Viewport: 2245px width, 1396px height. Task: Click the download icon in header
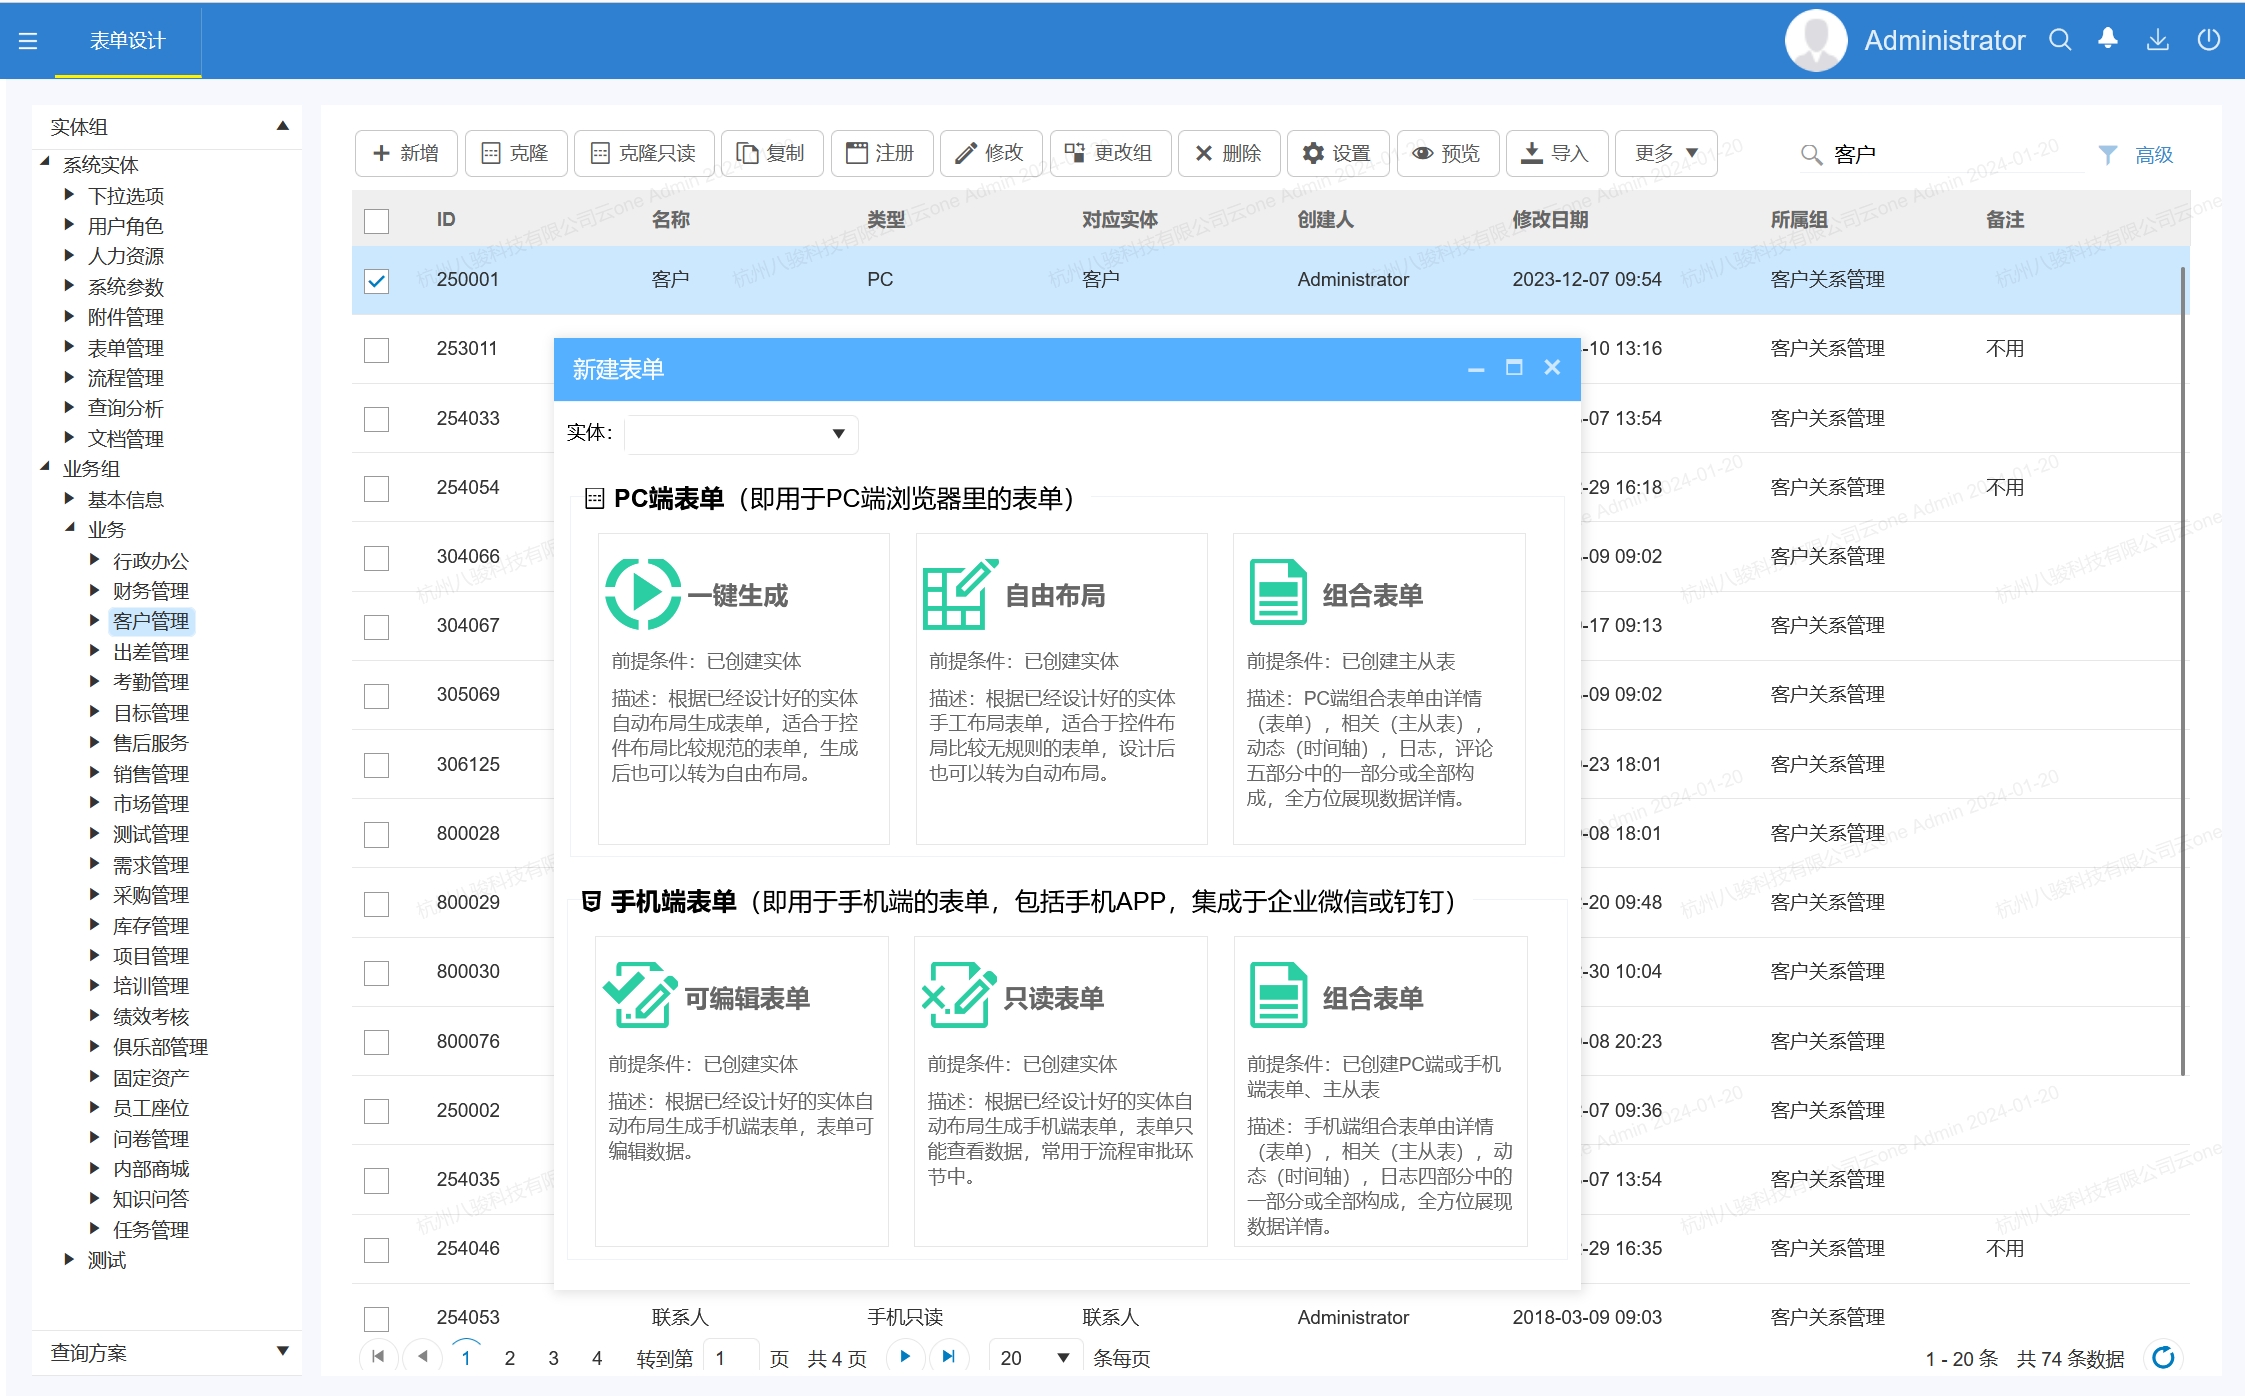(2157, 39)
